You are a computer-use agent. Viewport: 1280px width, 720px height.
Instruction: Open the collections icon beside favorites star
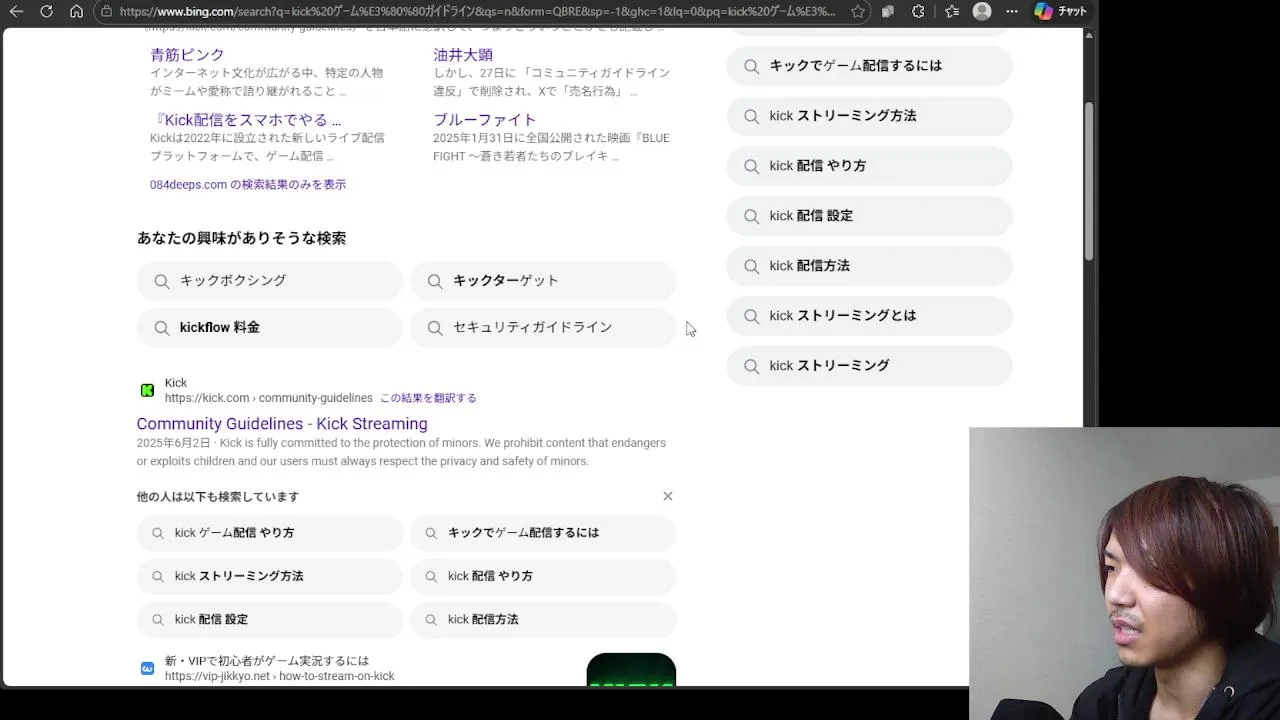tap(888, 12)
